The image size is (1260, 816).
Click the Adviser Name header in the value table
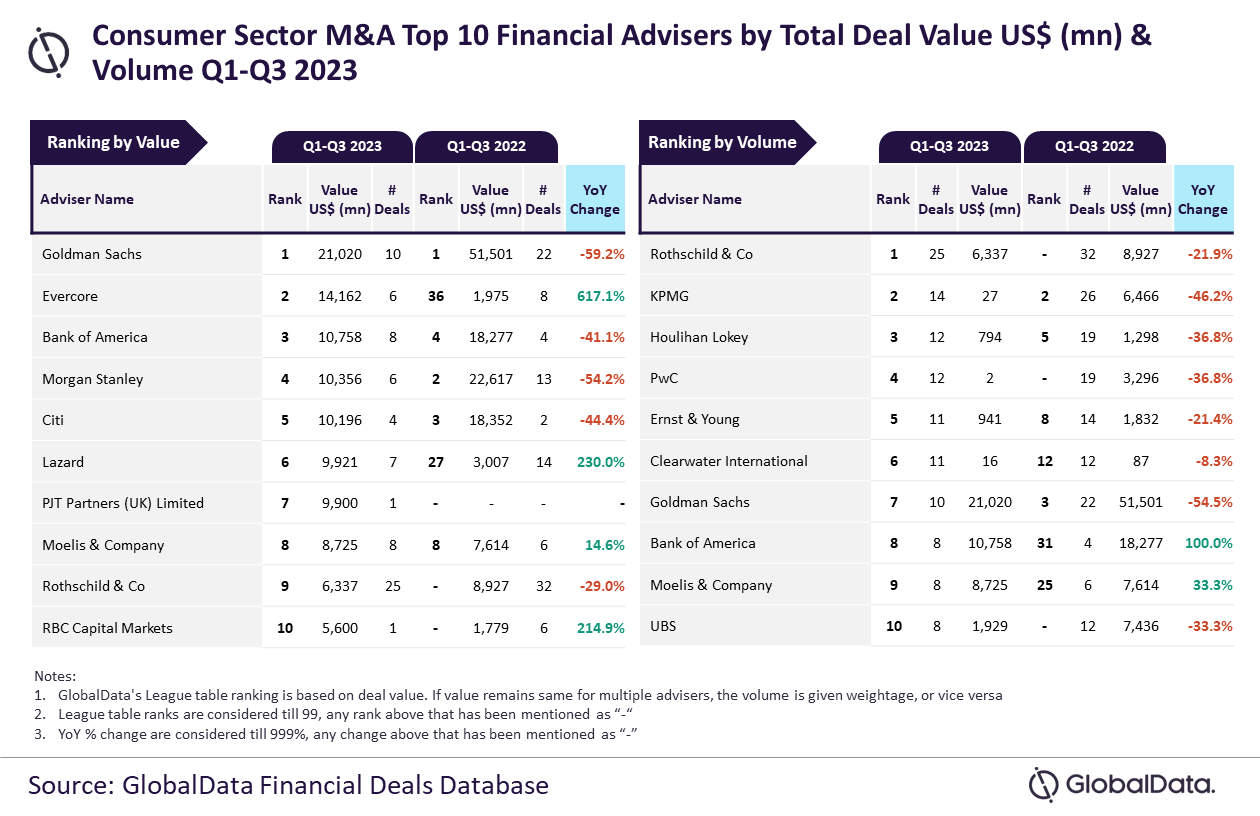tap(87, 199)
